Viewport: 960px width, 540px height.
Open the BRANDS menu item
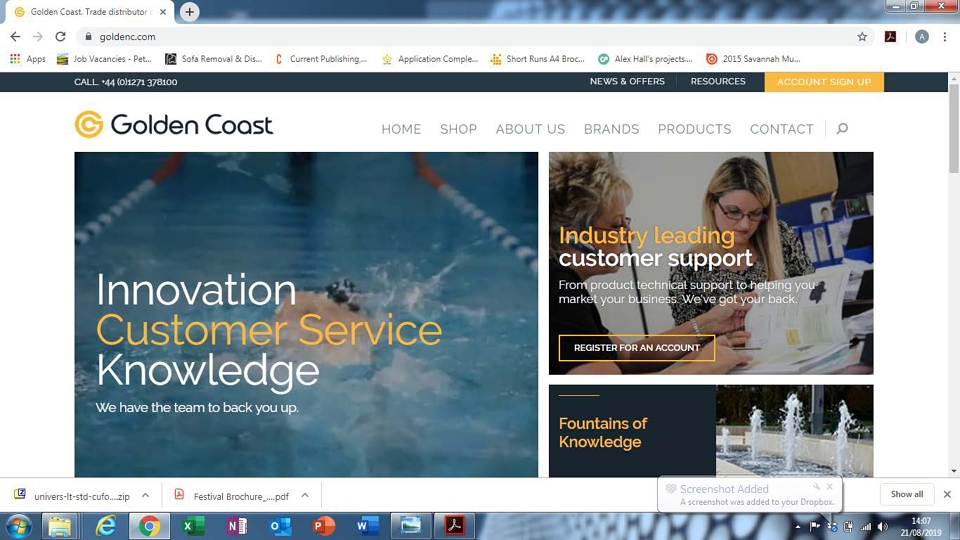coord(611,129)
